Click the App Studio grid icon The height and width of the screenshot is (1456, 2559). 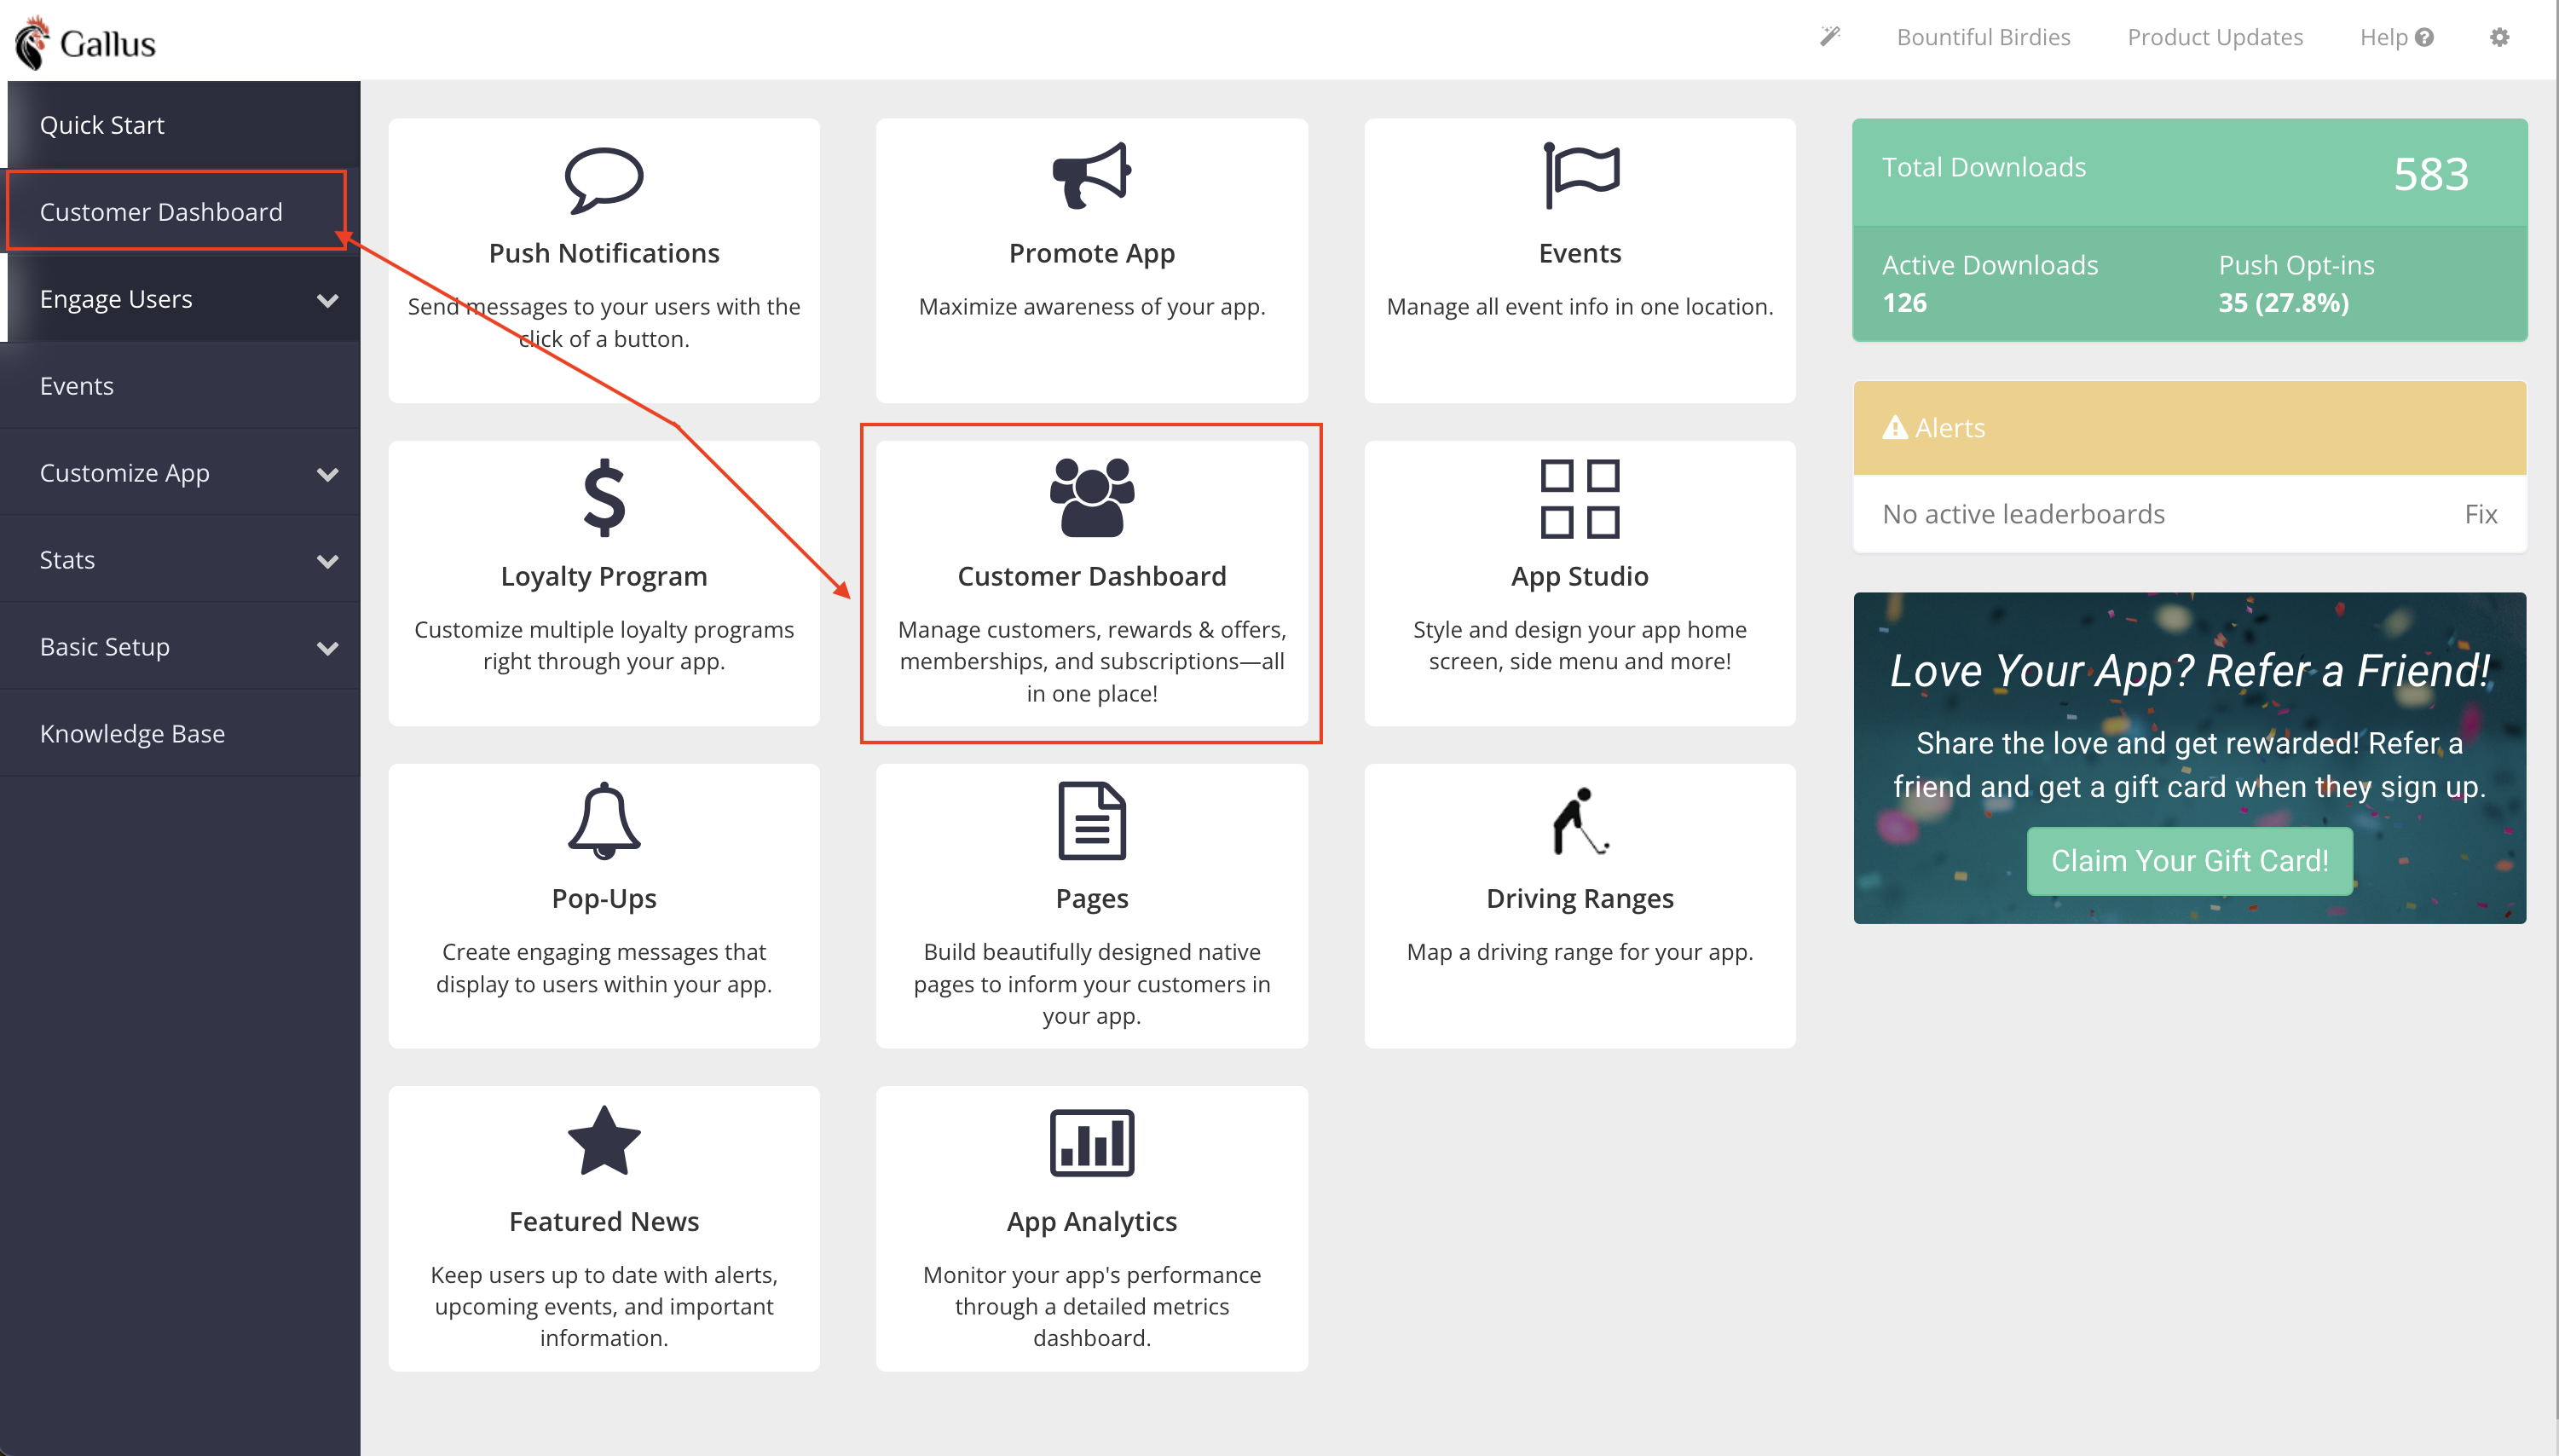tap(1580, 498)
